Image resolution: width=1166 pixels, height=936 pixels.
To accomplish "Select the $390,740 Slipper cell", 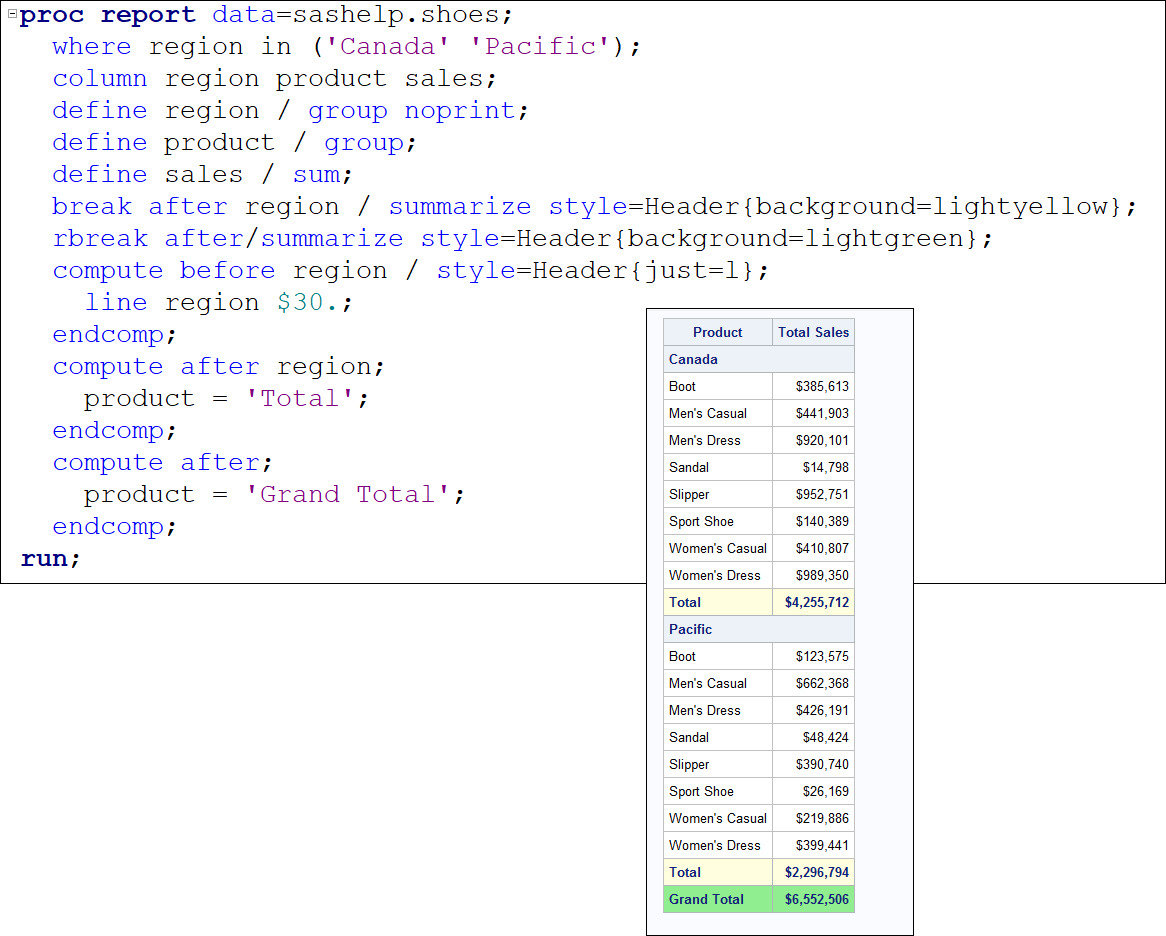I will pyautogui.click(x=814, y=764).
